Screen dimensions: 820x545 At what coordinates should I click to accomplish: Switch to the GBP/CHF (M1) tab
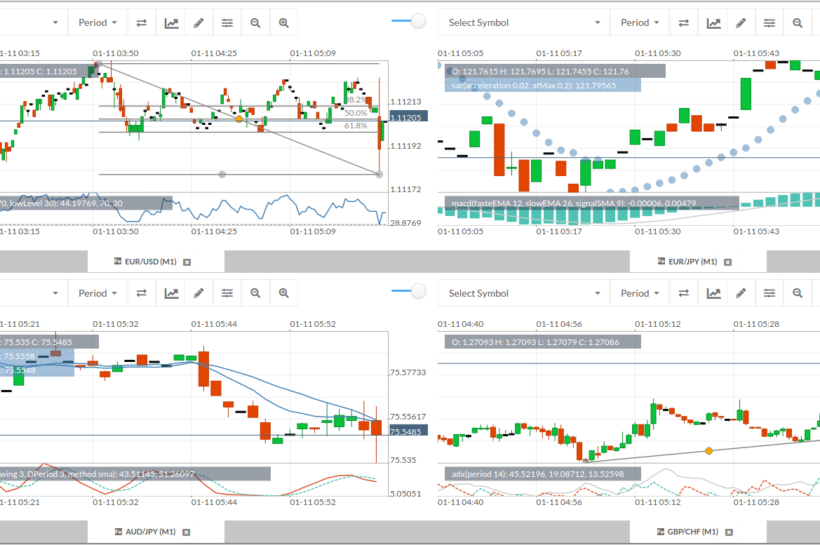(687, 532)
